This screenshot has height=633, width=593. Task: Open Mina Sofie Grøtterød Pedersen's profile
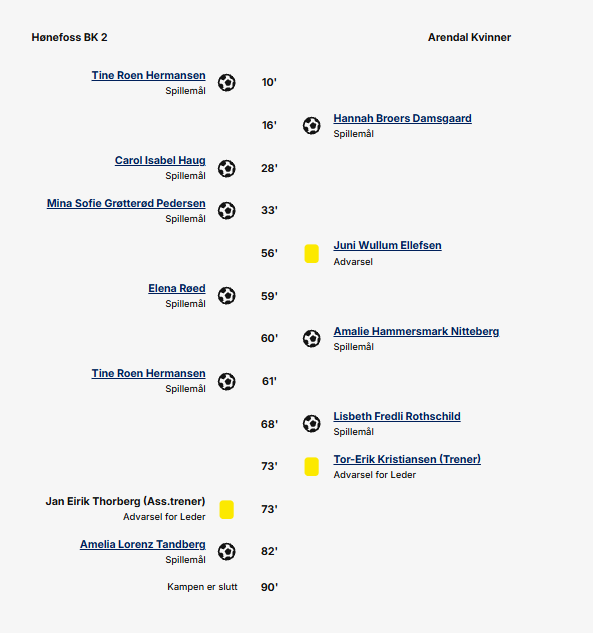(126, 203)
